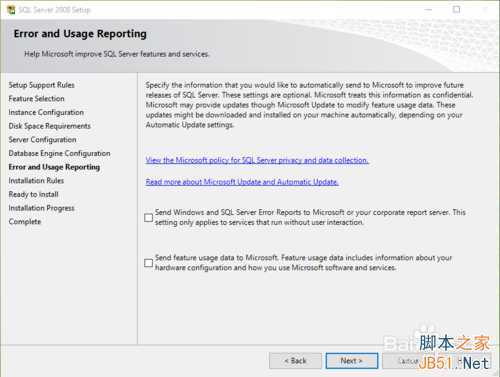500x377 pixels.
Task: Click the Help Microsoft improve SQL Server subtitle
Action: 117,54
